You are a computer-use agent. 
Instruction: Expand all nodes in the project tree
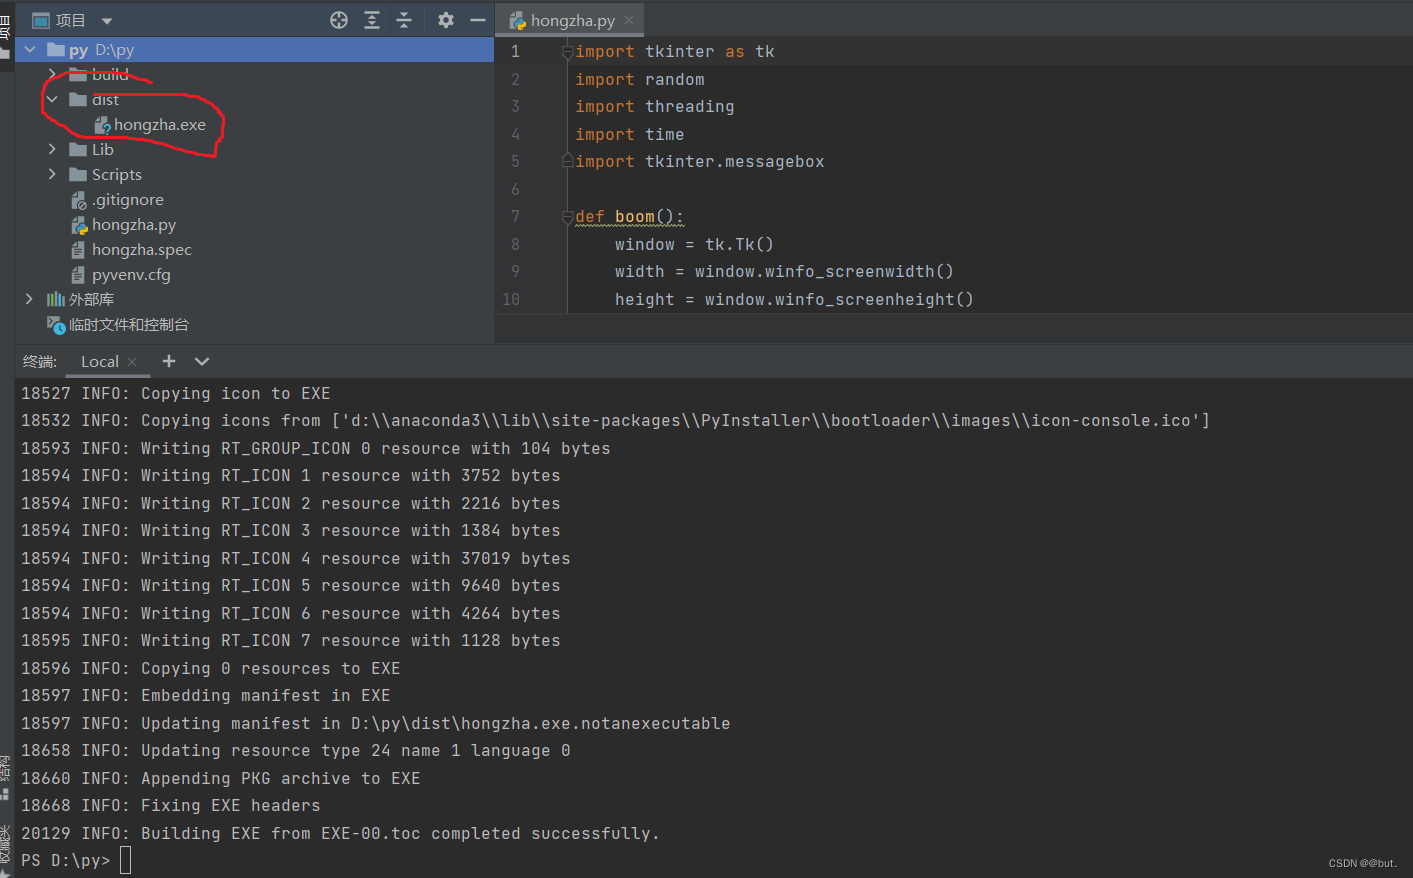371,19
